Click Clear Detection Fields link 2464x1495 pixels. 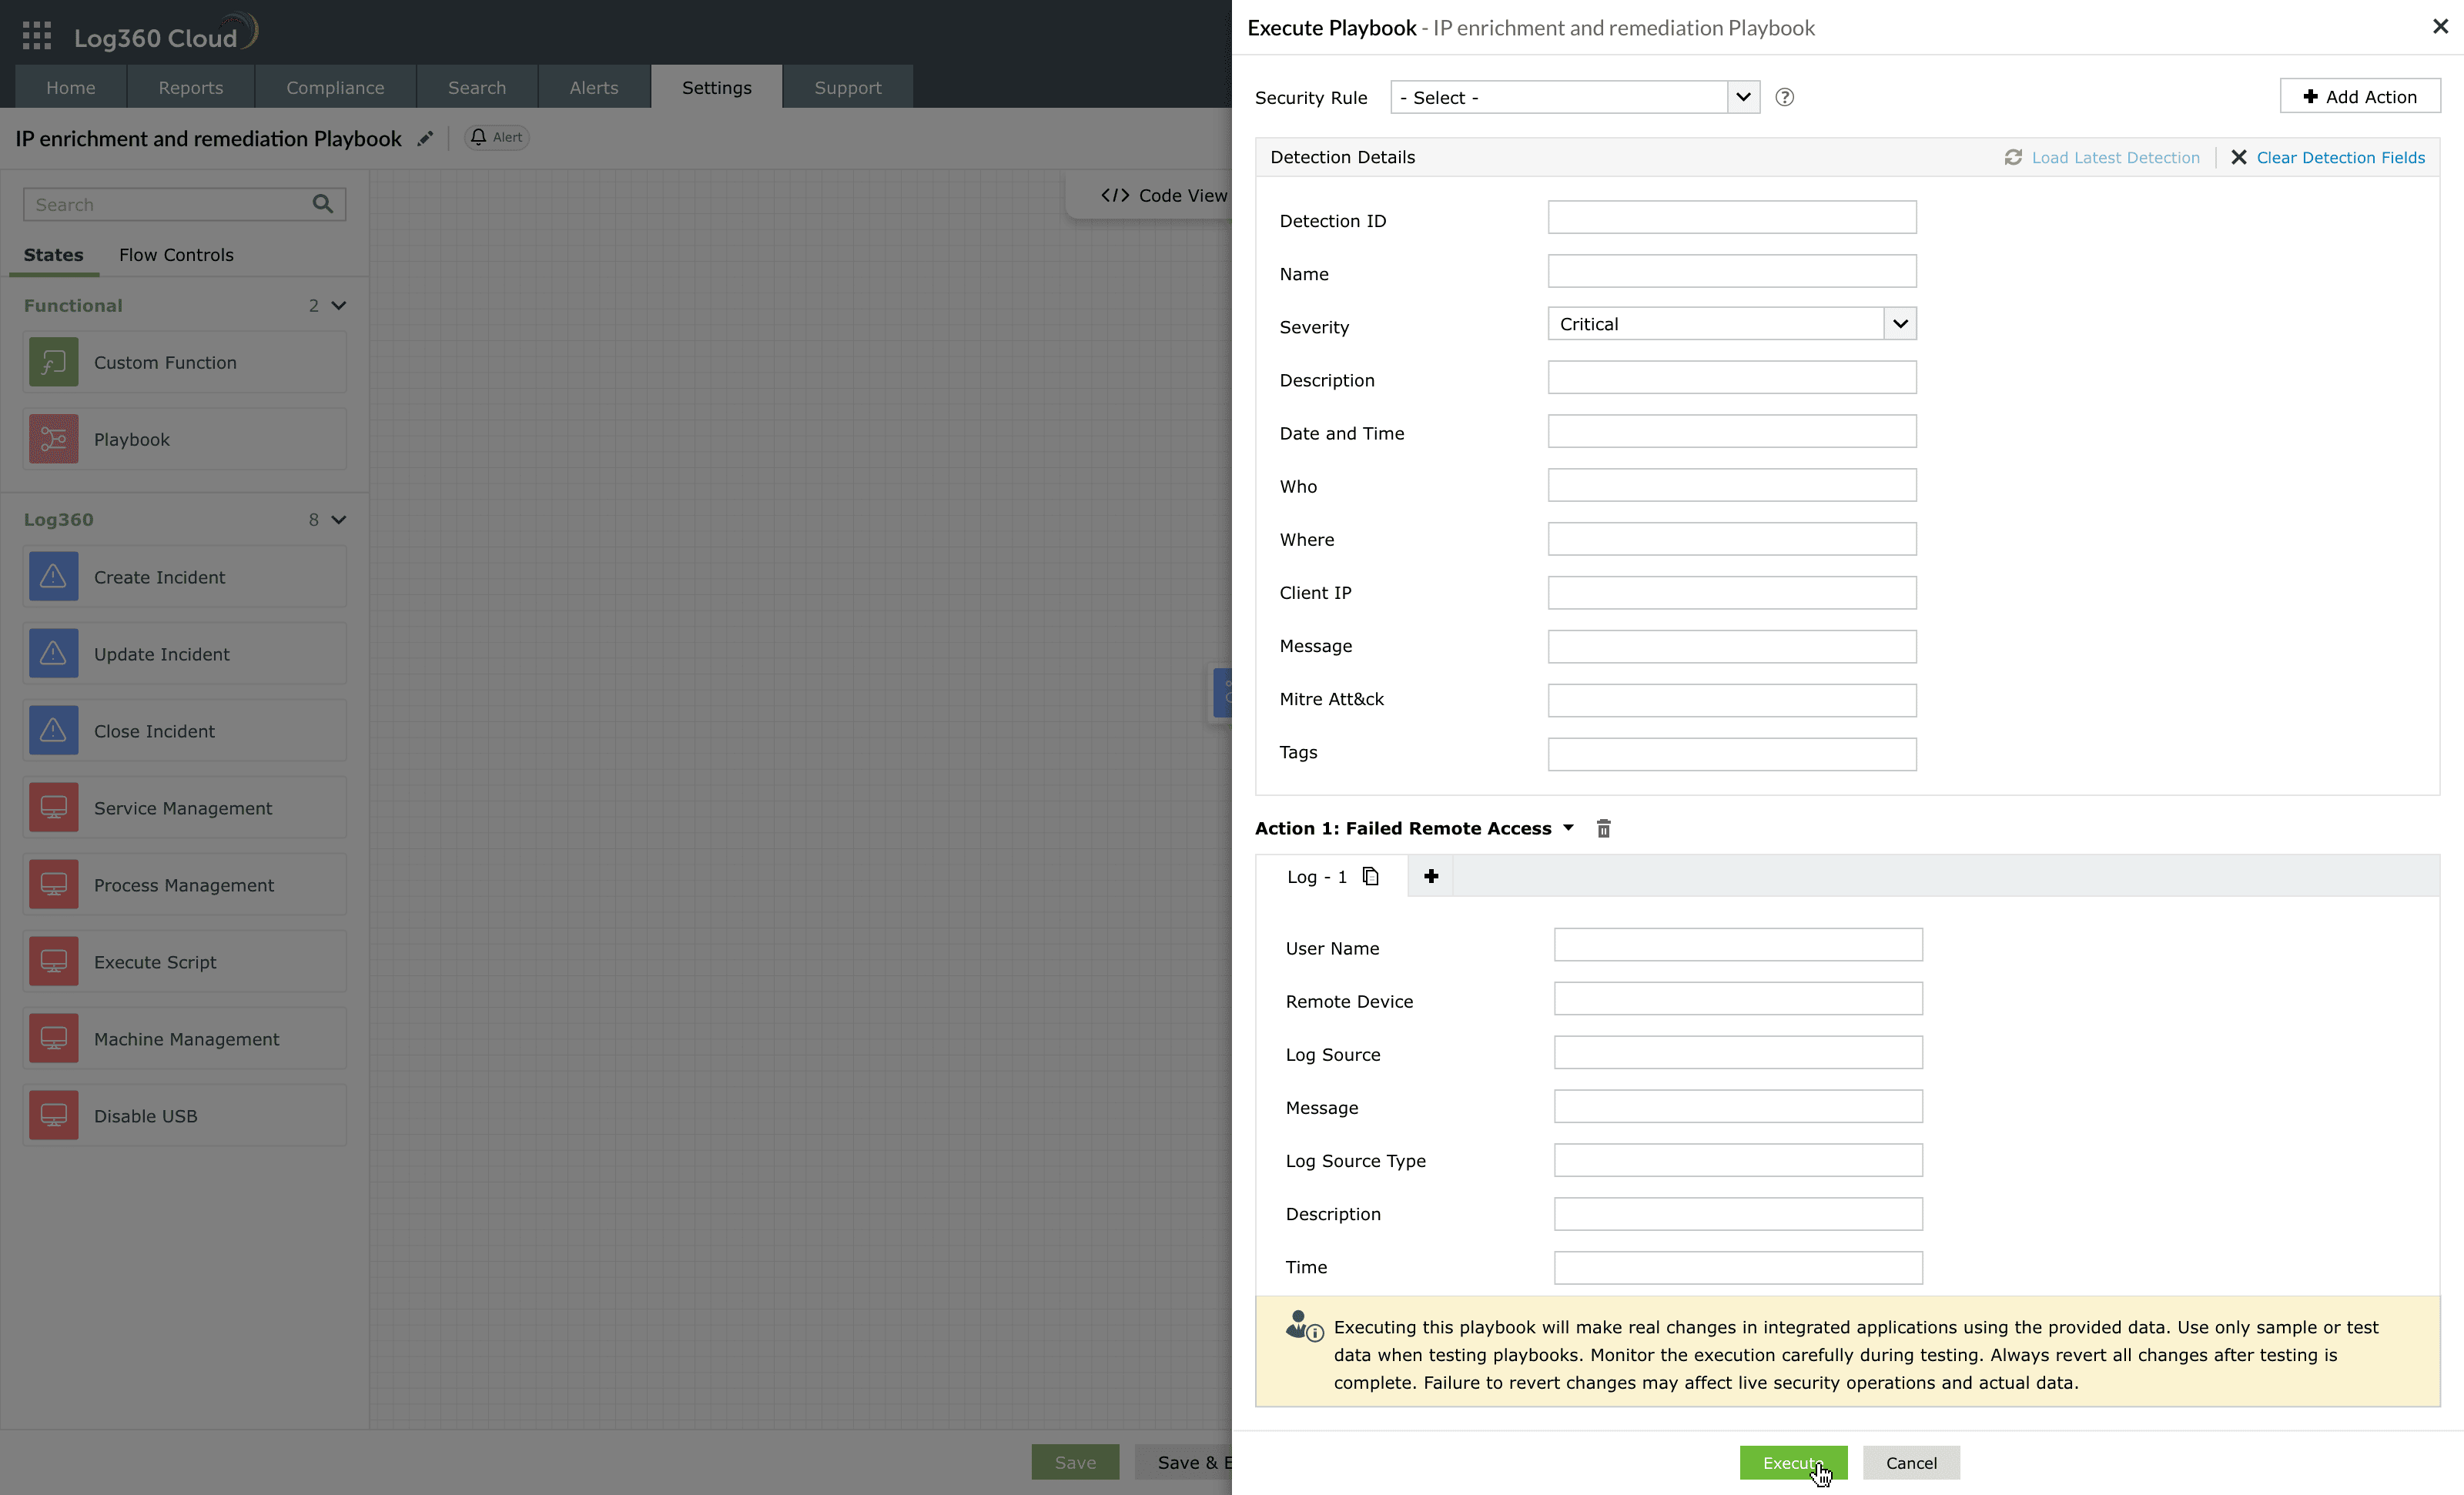[2328, 157]
